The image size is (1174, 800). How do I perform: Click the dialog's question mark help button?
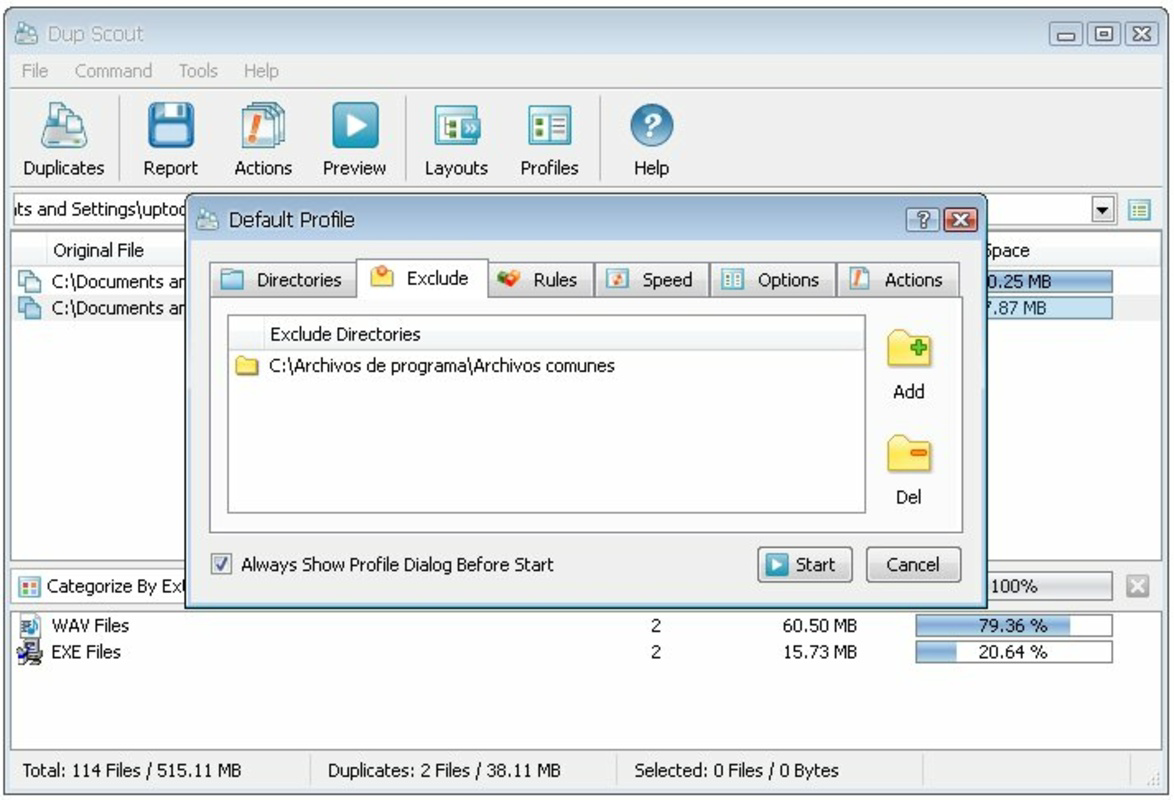[x=922, y=219]
